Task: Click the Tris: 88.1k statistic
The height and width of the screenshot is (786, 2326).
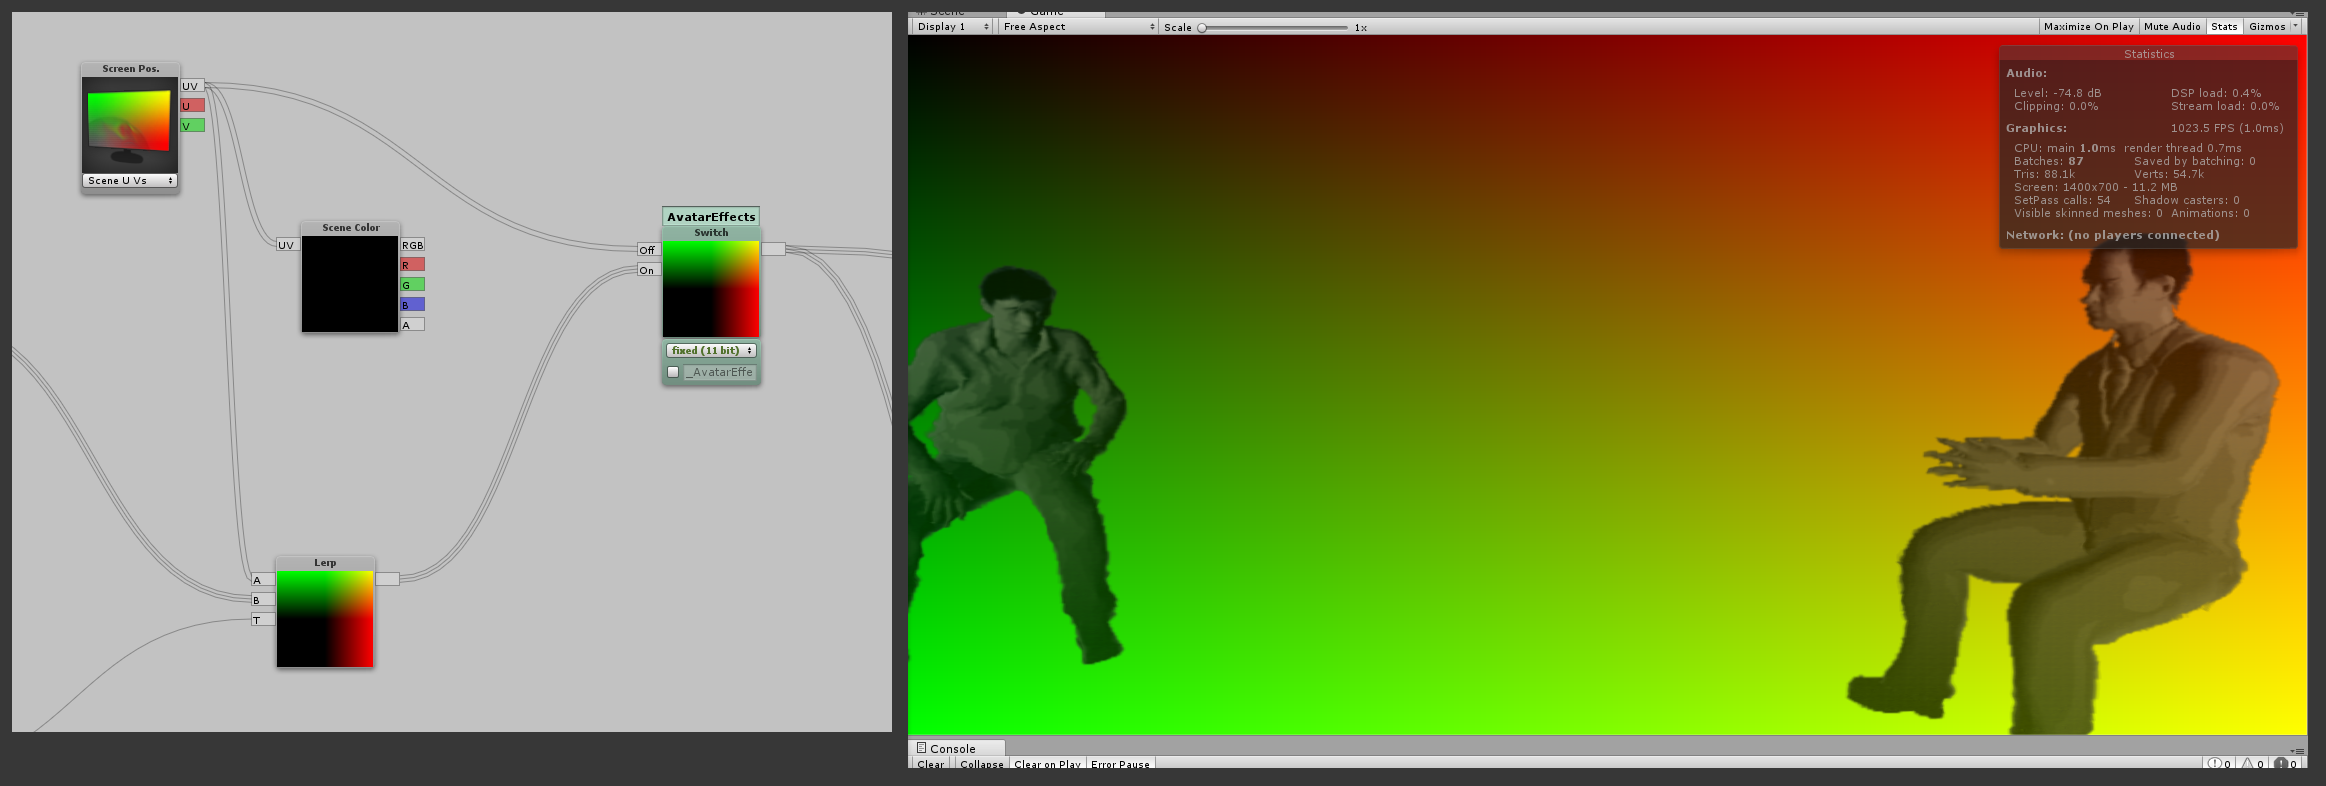Action: 2044,174
